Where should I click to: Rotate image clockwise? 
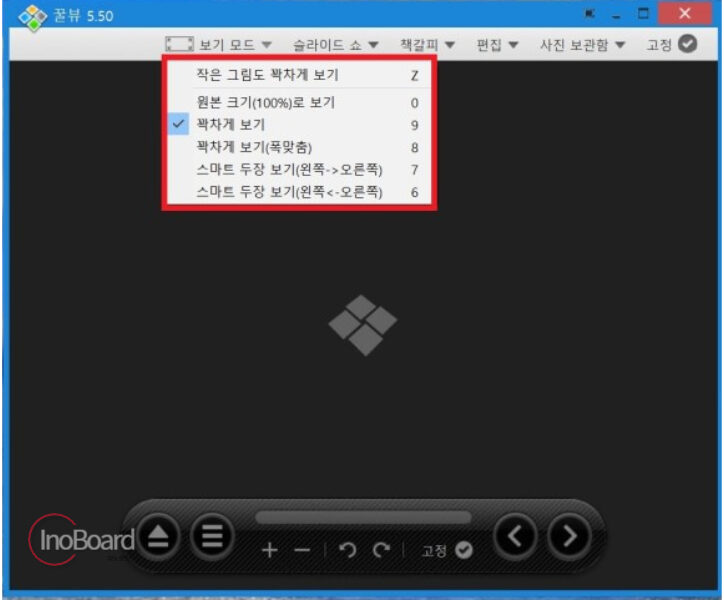381,550
